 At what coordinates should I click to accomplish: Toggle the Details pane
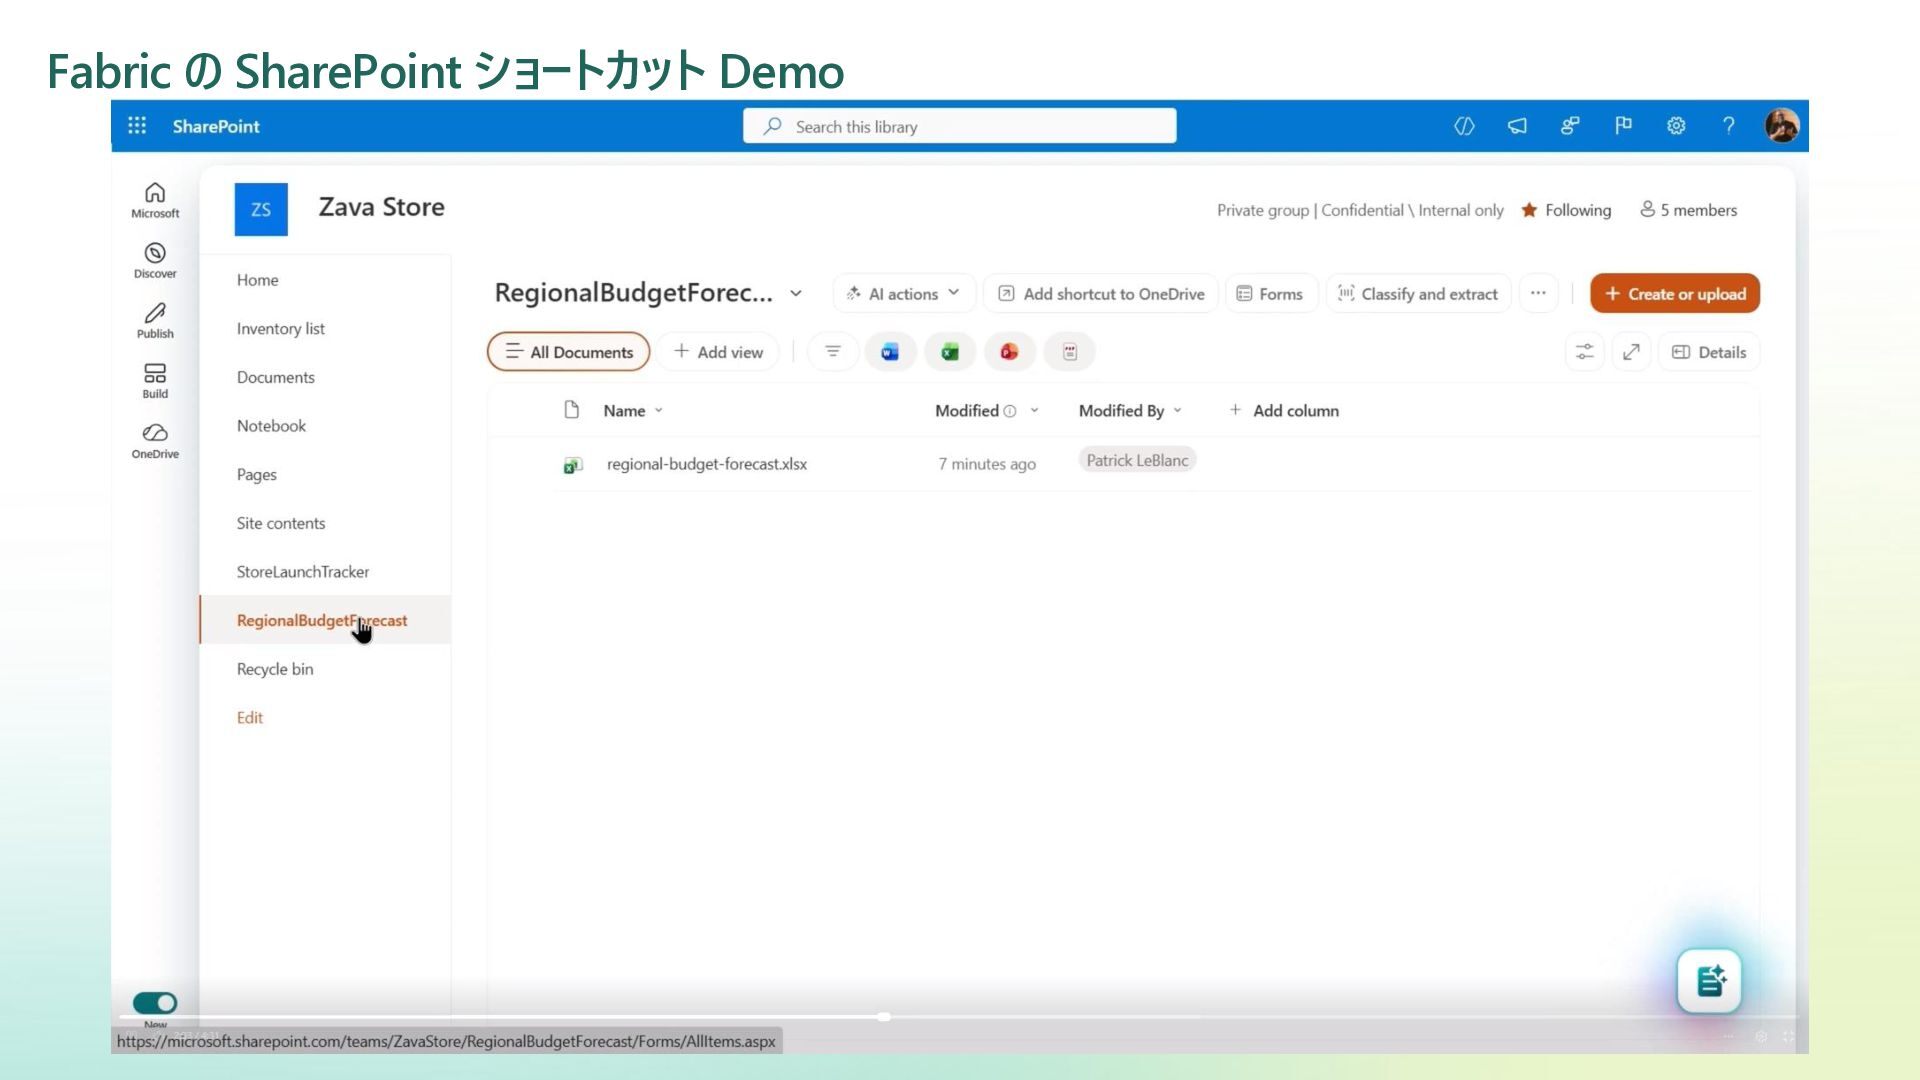pyautogui.click(x=1709, y=352)
